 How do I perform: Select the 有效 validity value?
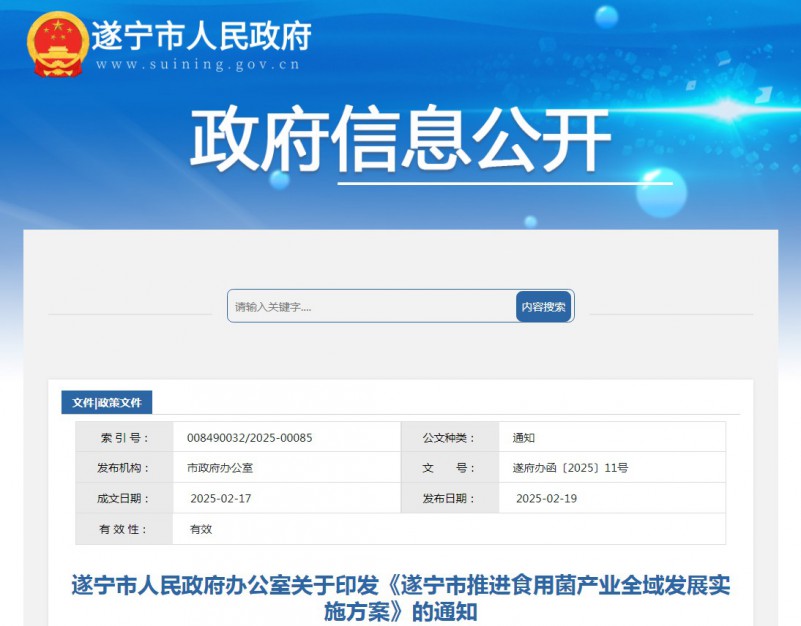201,529
